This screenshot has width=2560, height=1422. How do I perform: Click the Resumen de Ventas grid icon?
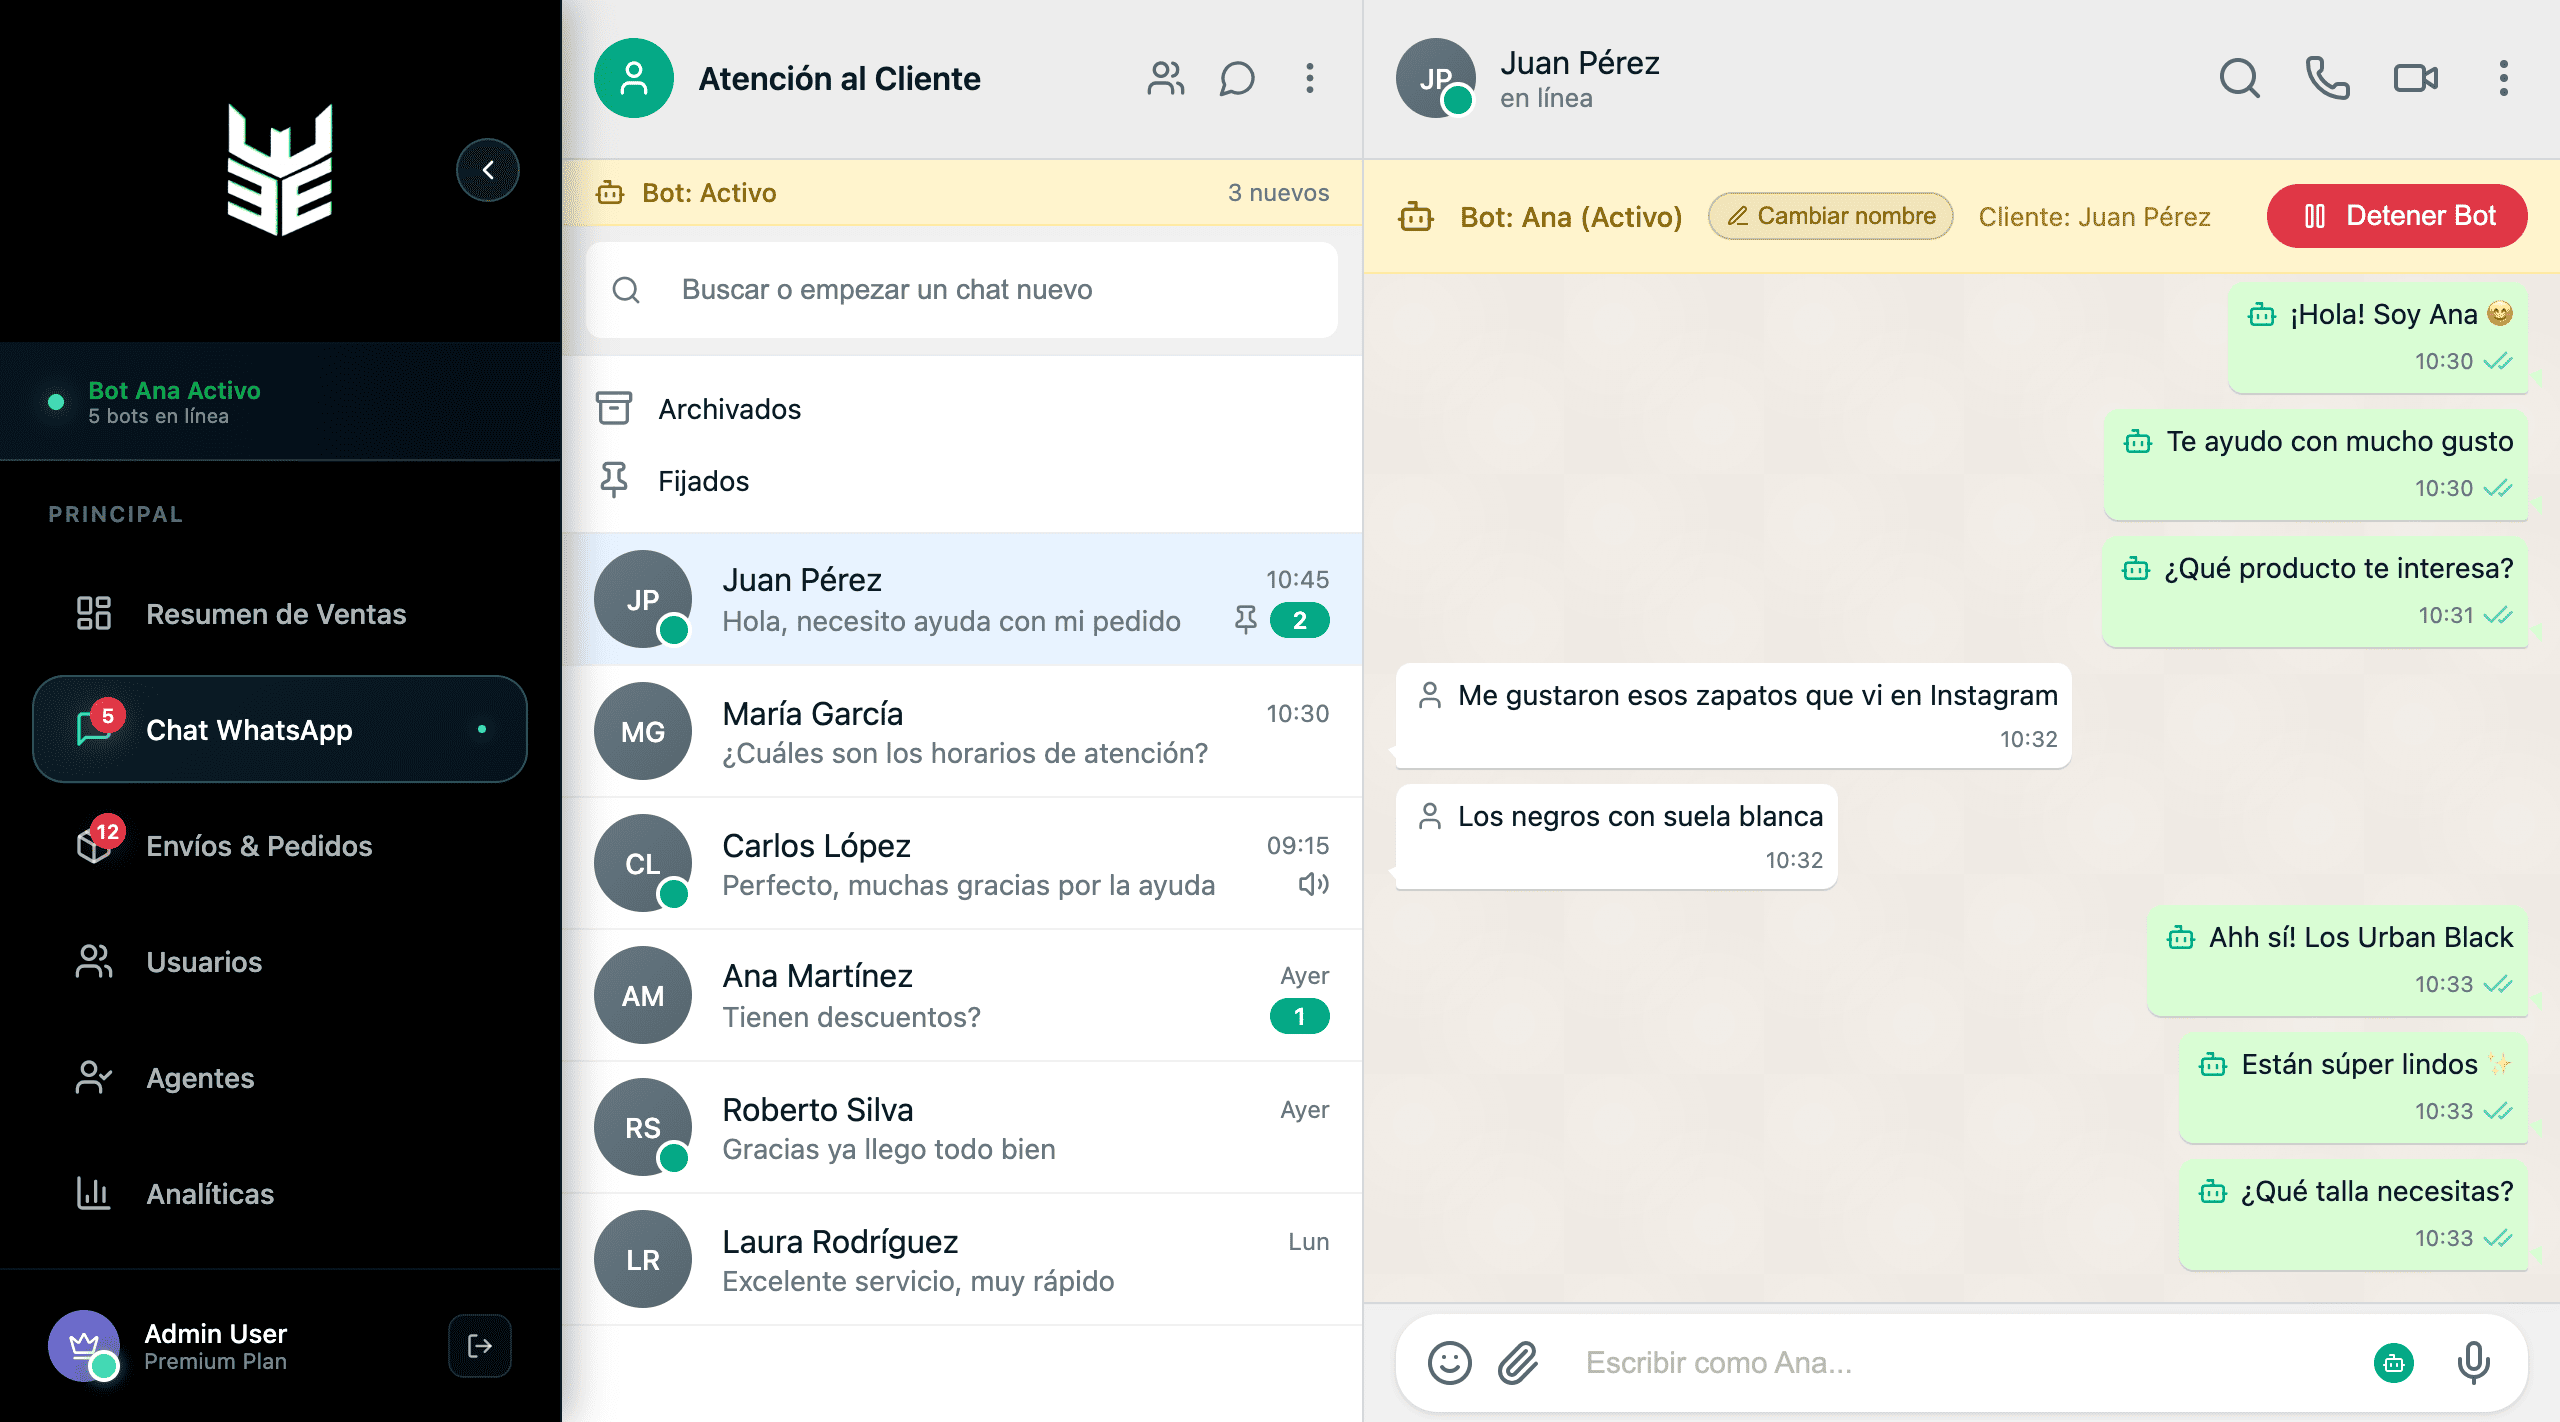point(93,613)
